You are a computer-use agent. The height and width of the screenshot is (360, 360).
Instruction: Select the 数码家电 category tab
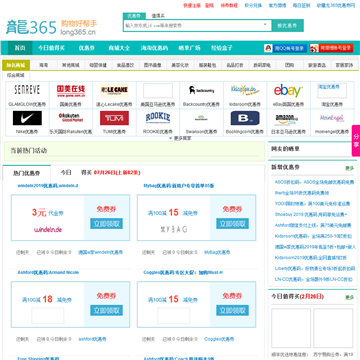click(262, 65)
